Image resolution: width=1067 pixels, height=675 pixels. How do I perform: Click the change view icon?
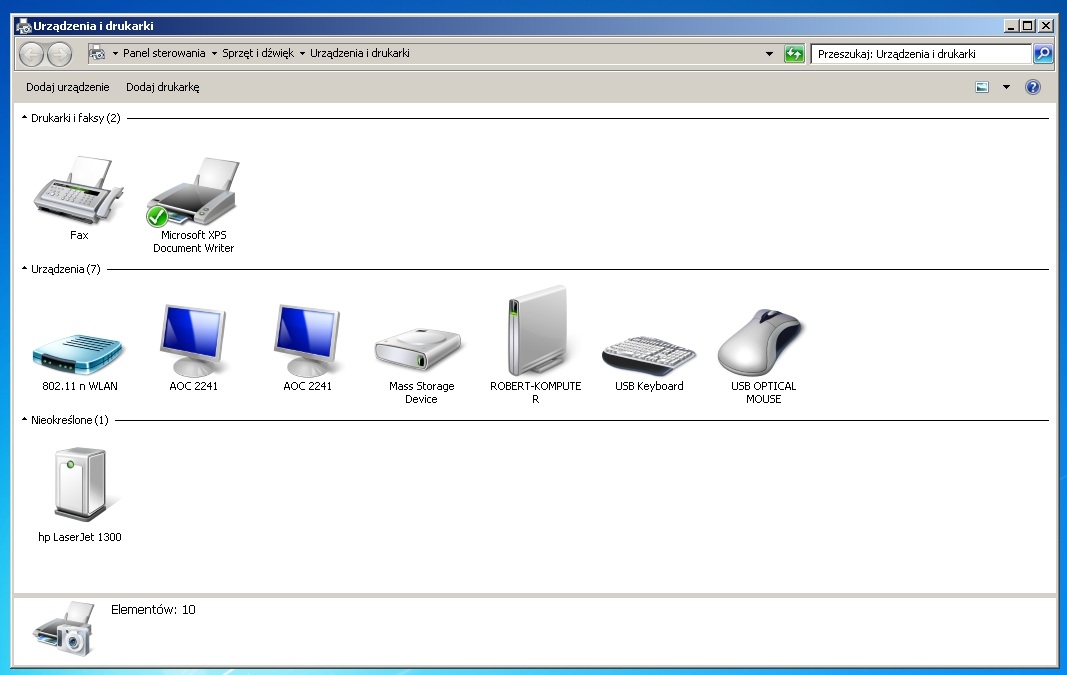click(982, 87)
